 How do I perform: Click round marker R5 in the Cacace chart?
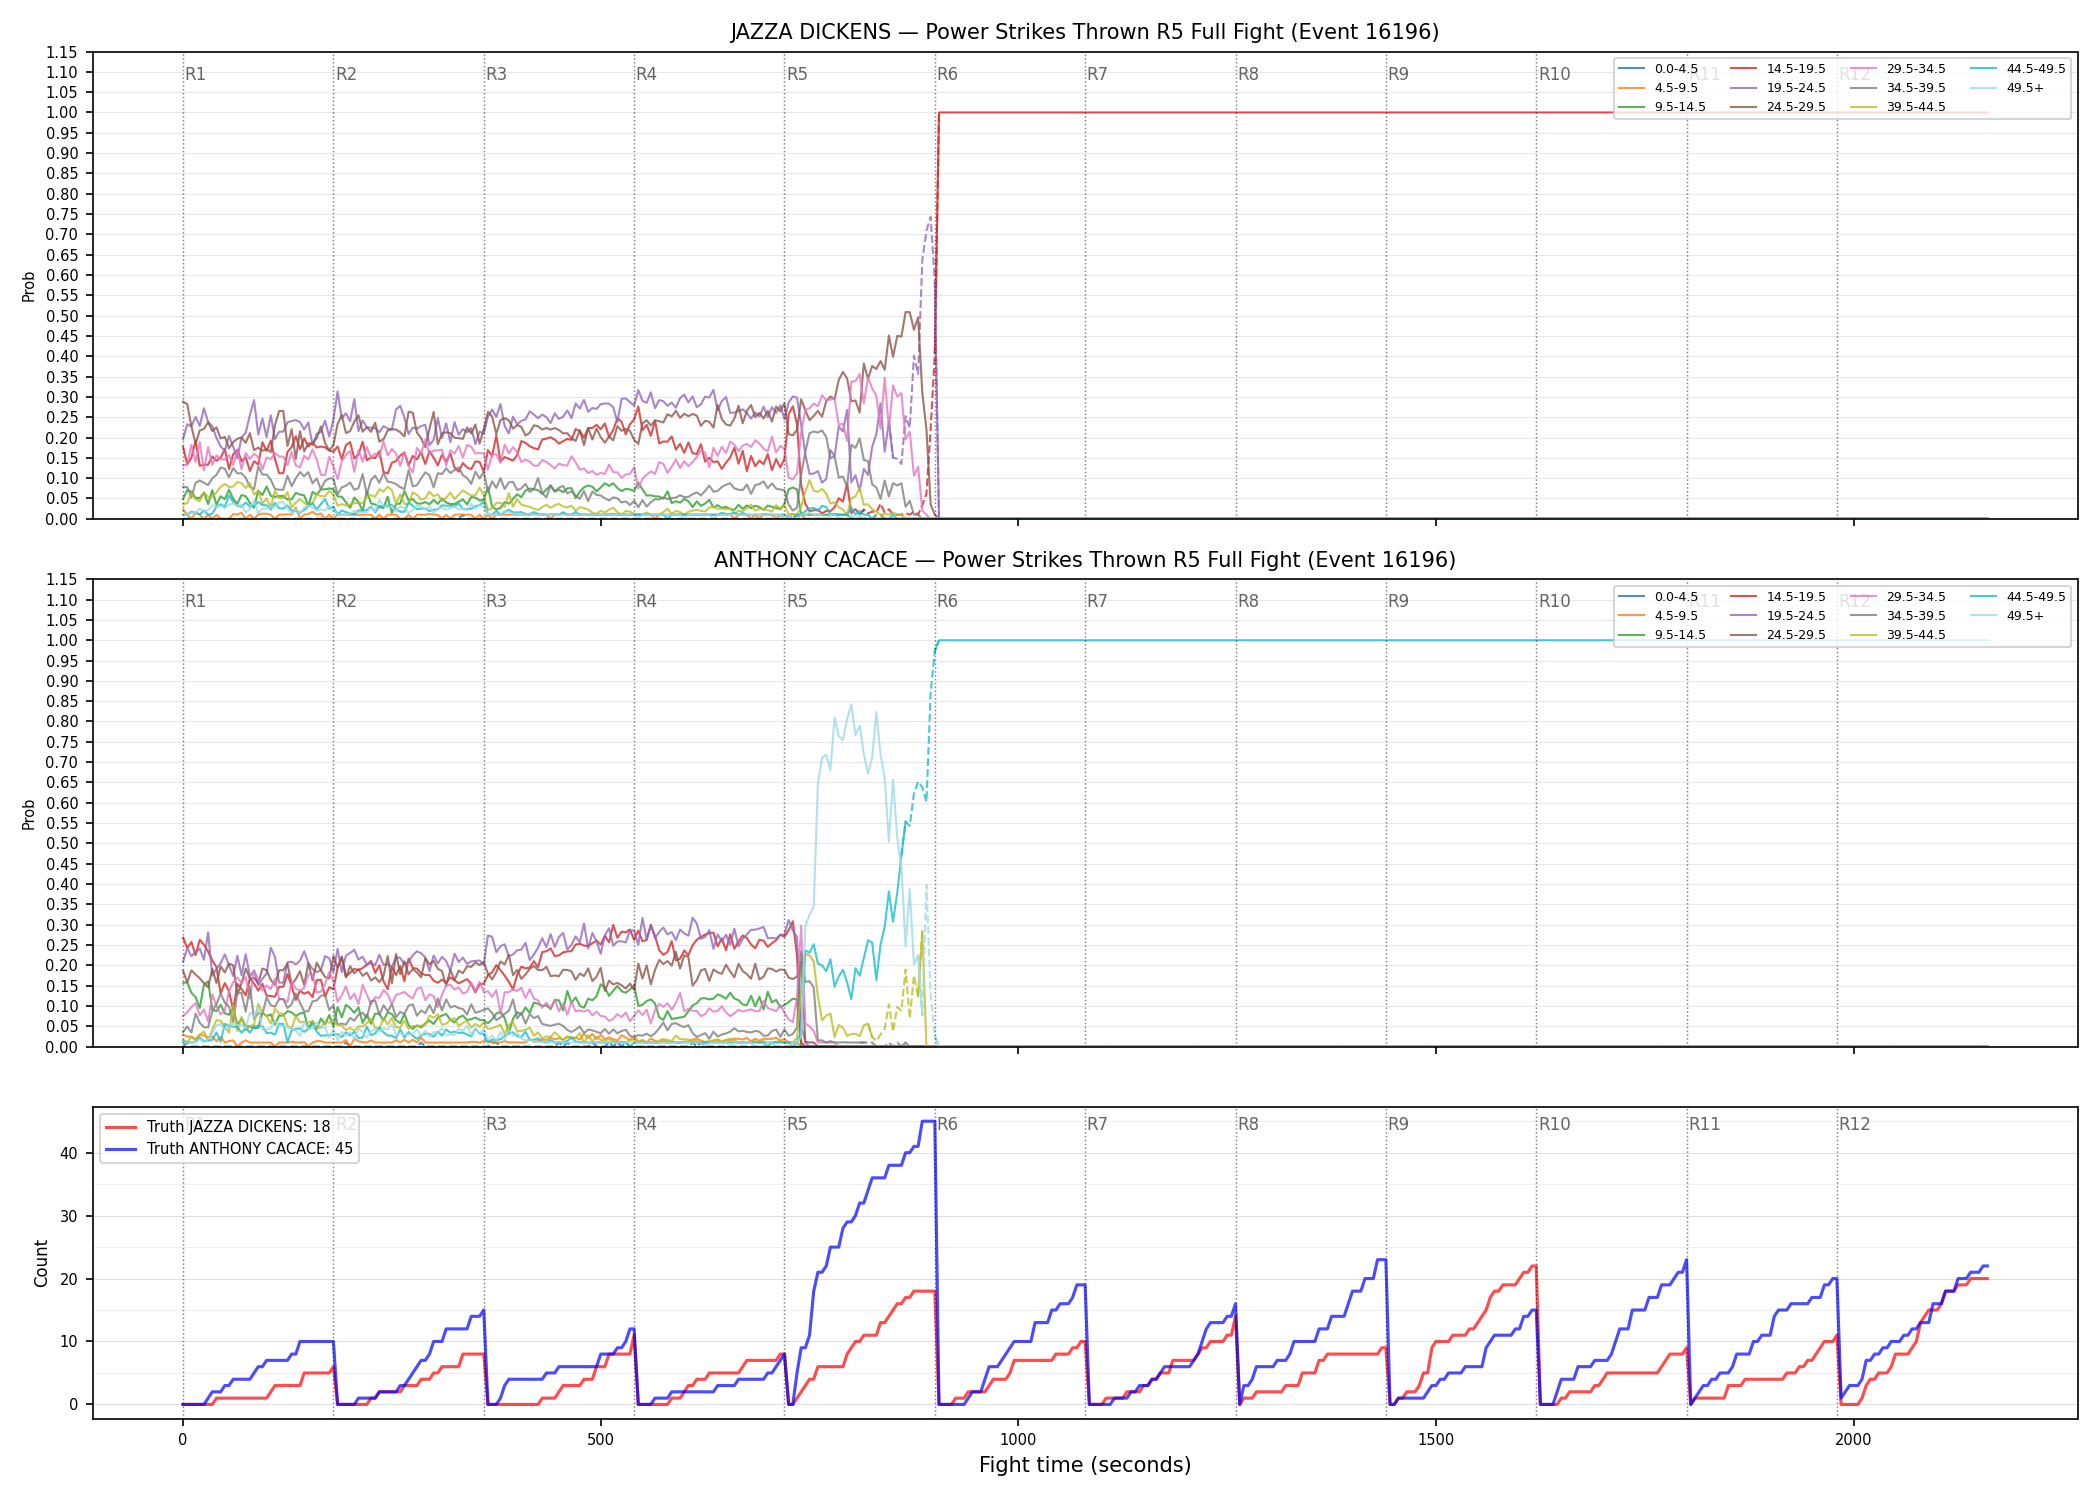(797, 601)
